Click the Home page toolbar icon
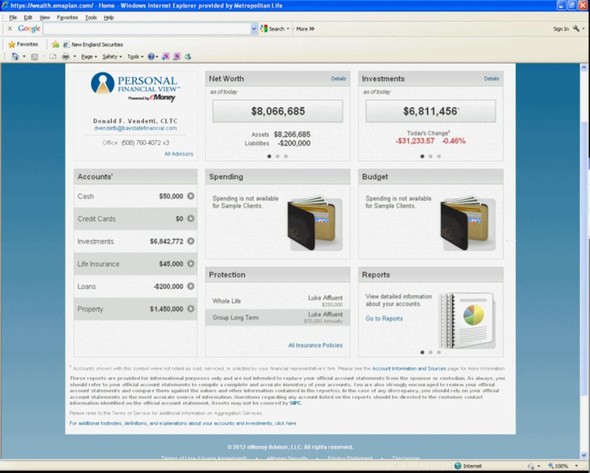Image resolution: width=590 pixels, height=473 pixels. 15,56
